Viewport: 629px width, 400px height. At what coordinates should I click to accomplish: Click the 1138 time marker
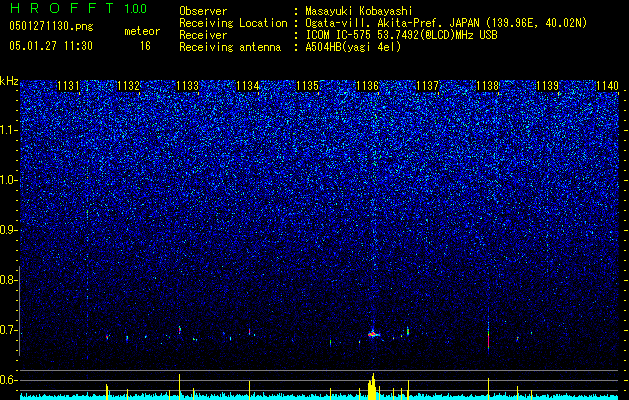click(x=487, y=86)
